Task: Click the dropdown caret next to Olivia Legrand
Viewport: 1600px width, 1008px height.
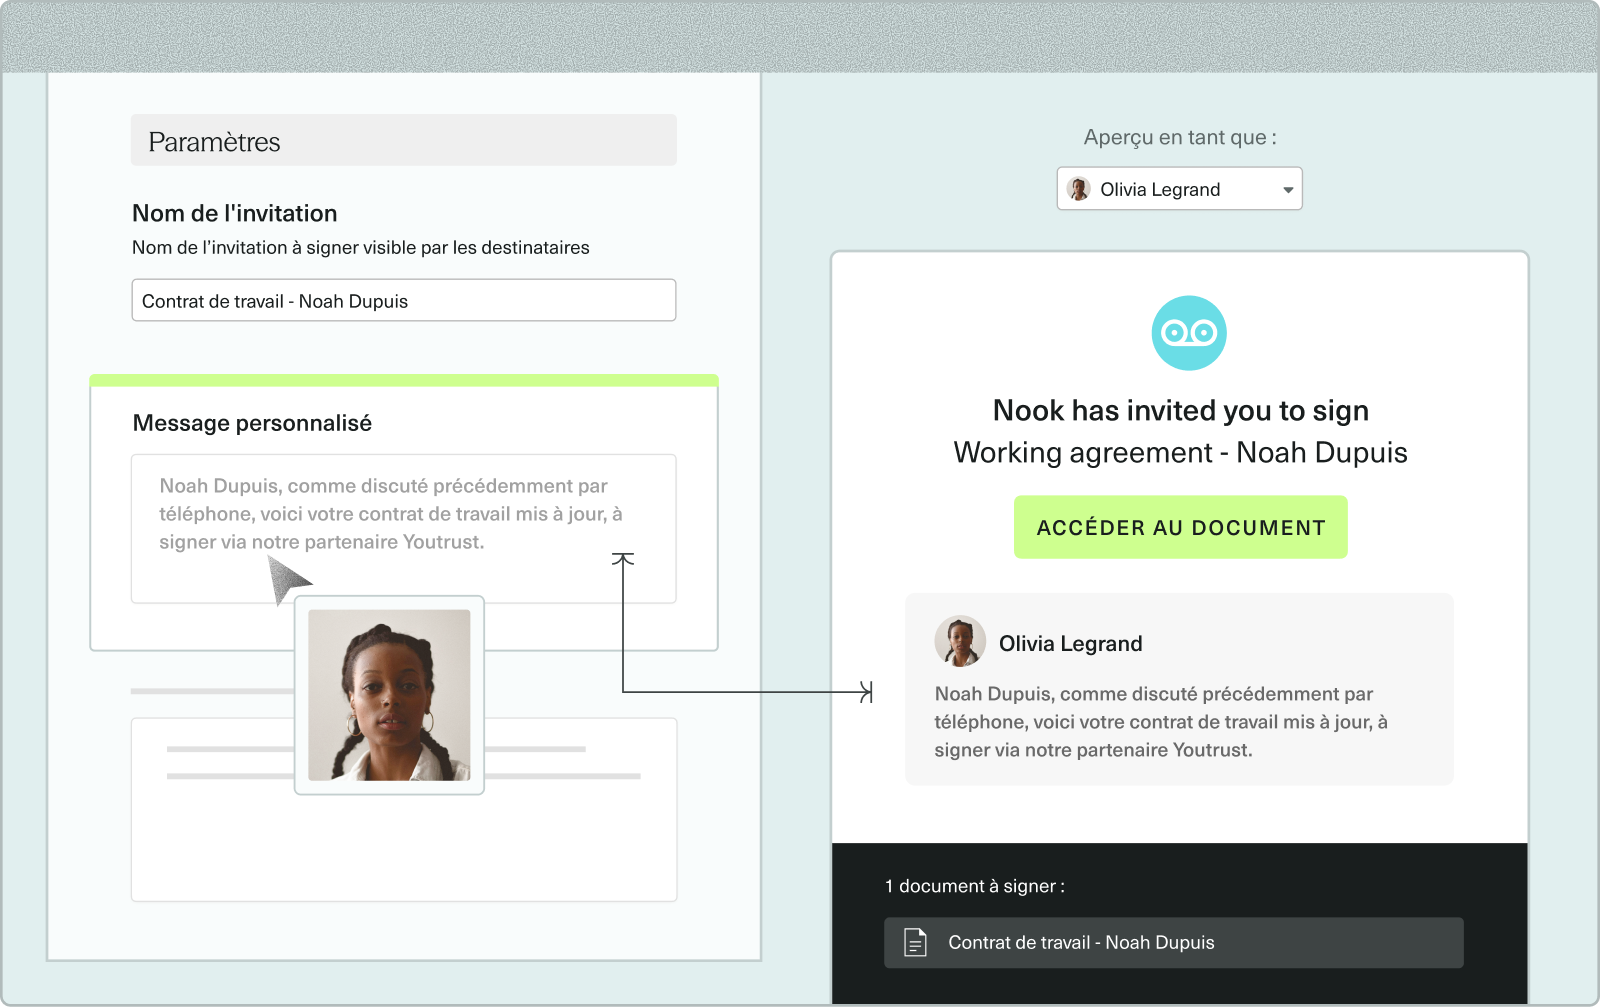Action: (x=1288, y=190)
